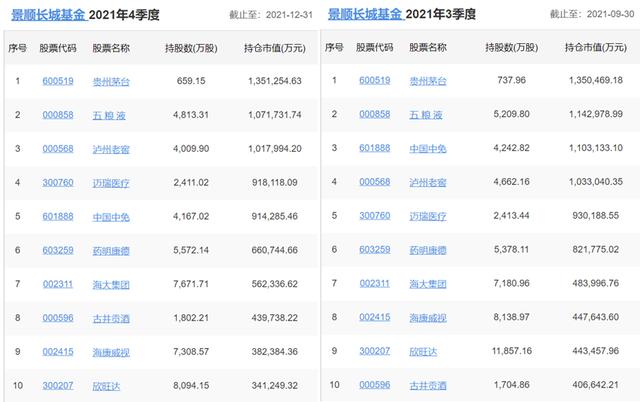This screenshot has height=402, width=640.
Task: Click the date text 截止至: 2021-09-30
Action: [592, 14]
